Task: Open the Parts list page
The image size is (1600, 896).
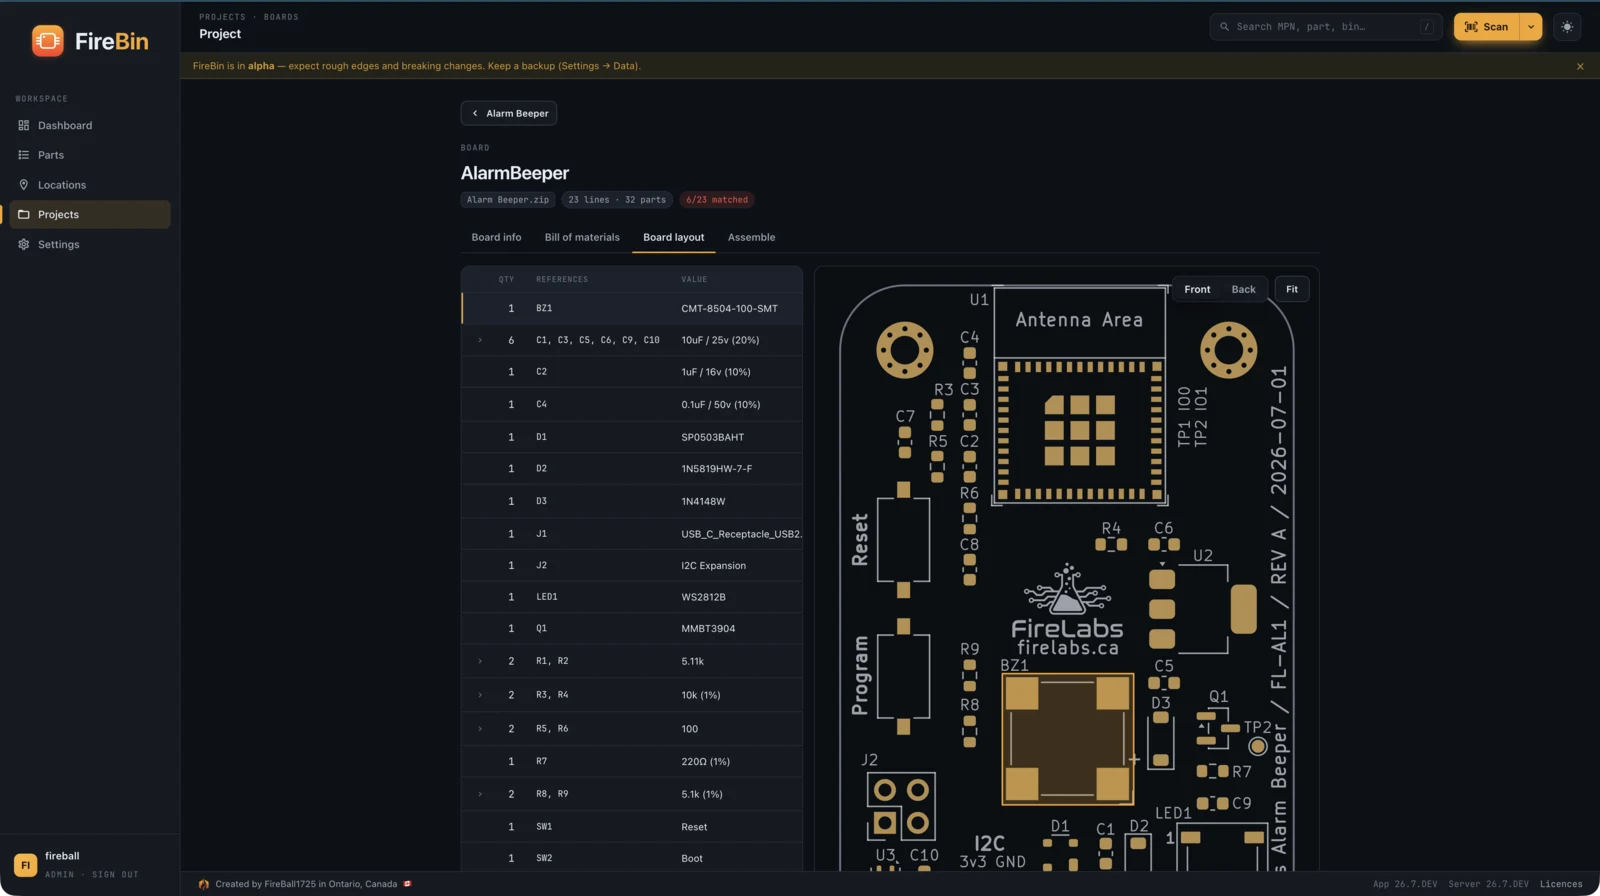Action: pos(90,155)
